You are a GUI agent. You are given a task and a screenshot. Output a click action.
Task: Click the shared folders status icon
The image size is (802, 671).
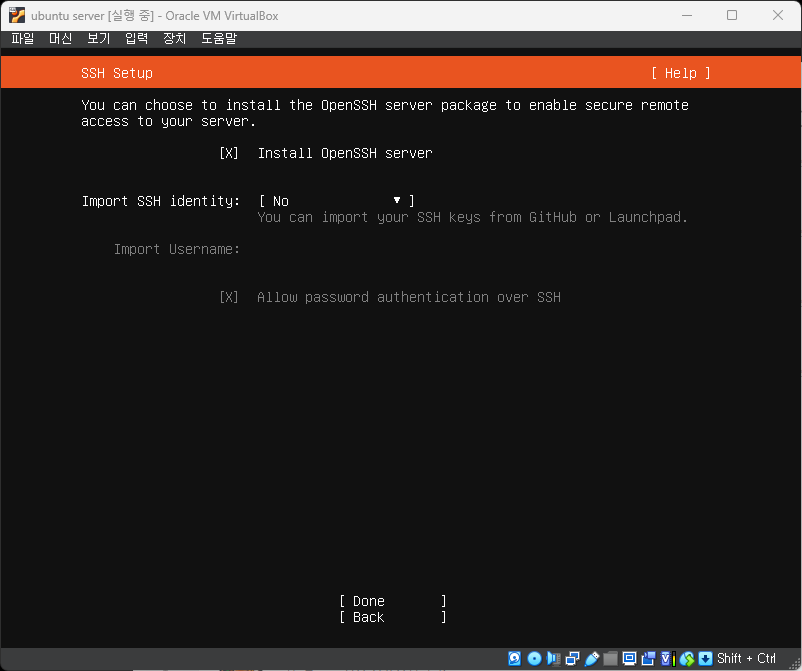610,659
